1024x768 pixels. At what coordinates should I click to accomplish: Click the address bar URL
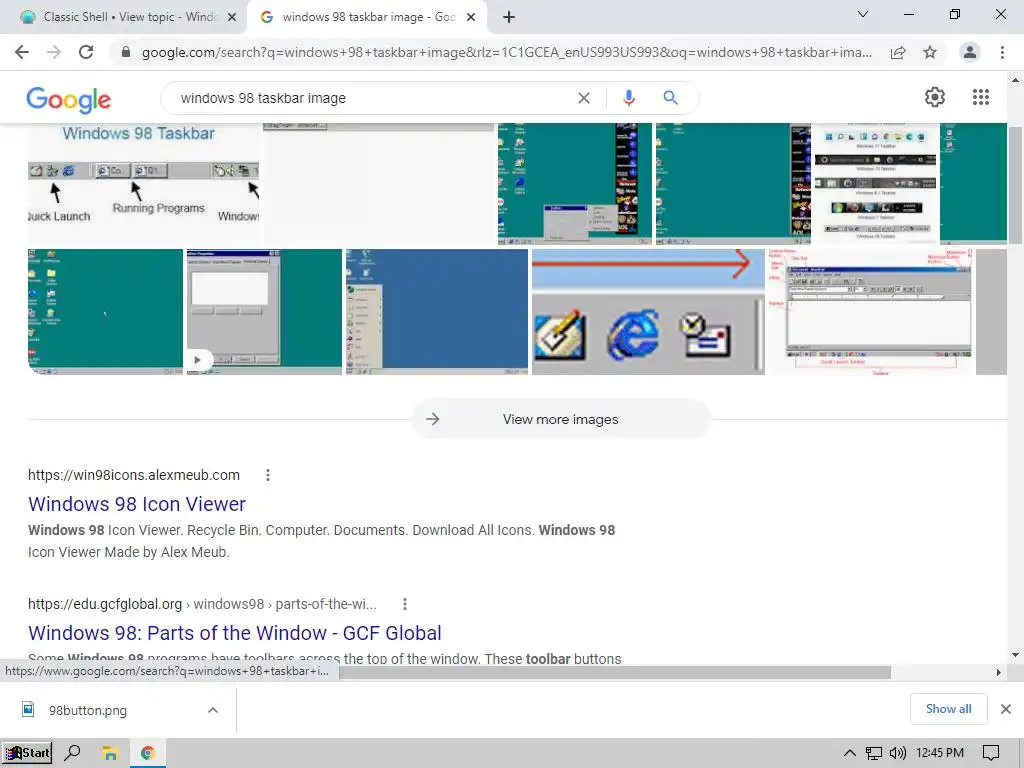pos(506,52)
